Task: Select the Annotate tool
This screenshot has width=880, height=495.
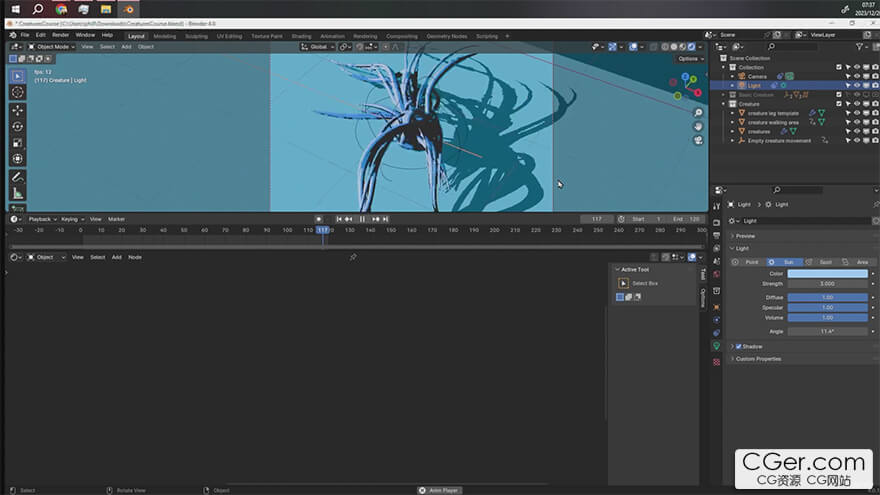Action: [18, 177]
